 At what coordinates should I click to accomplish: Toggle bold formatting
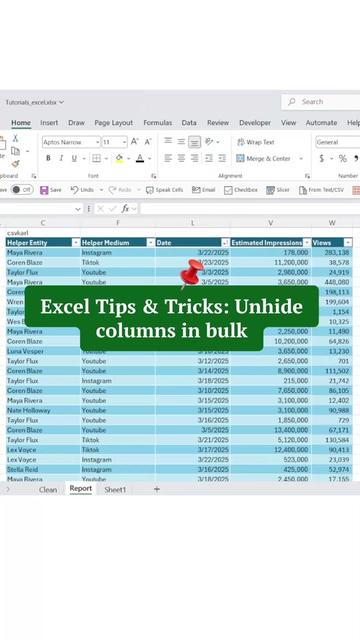[48, 158]
